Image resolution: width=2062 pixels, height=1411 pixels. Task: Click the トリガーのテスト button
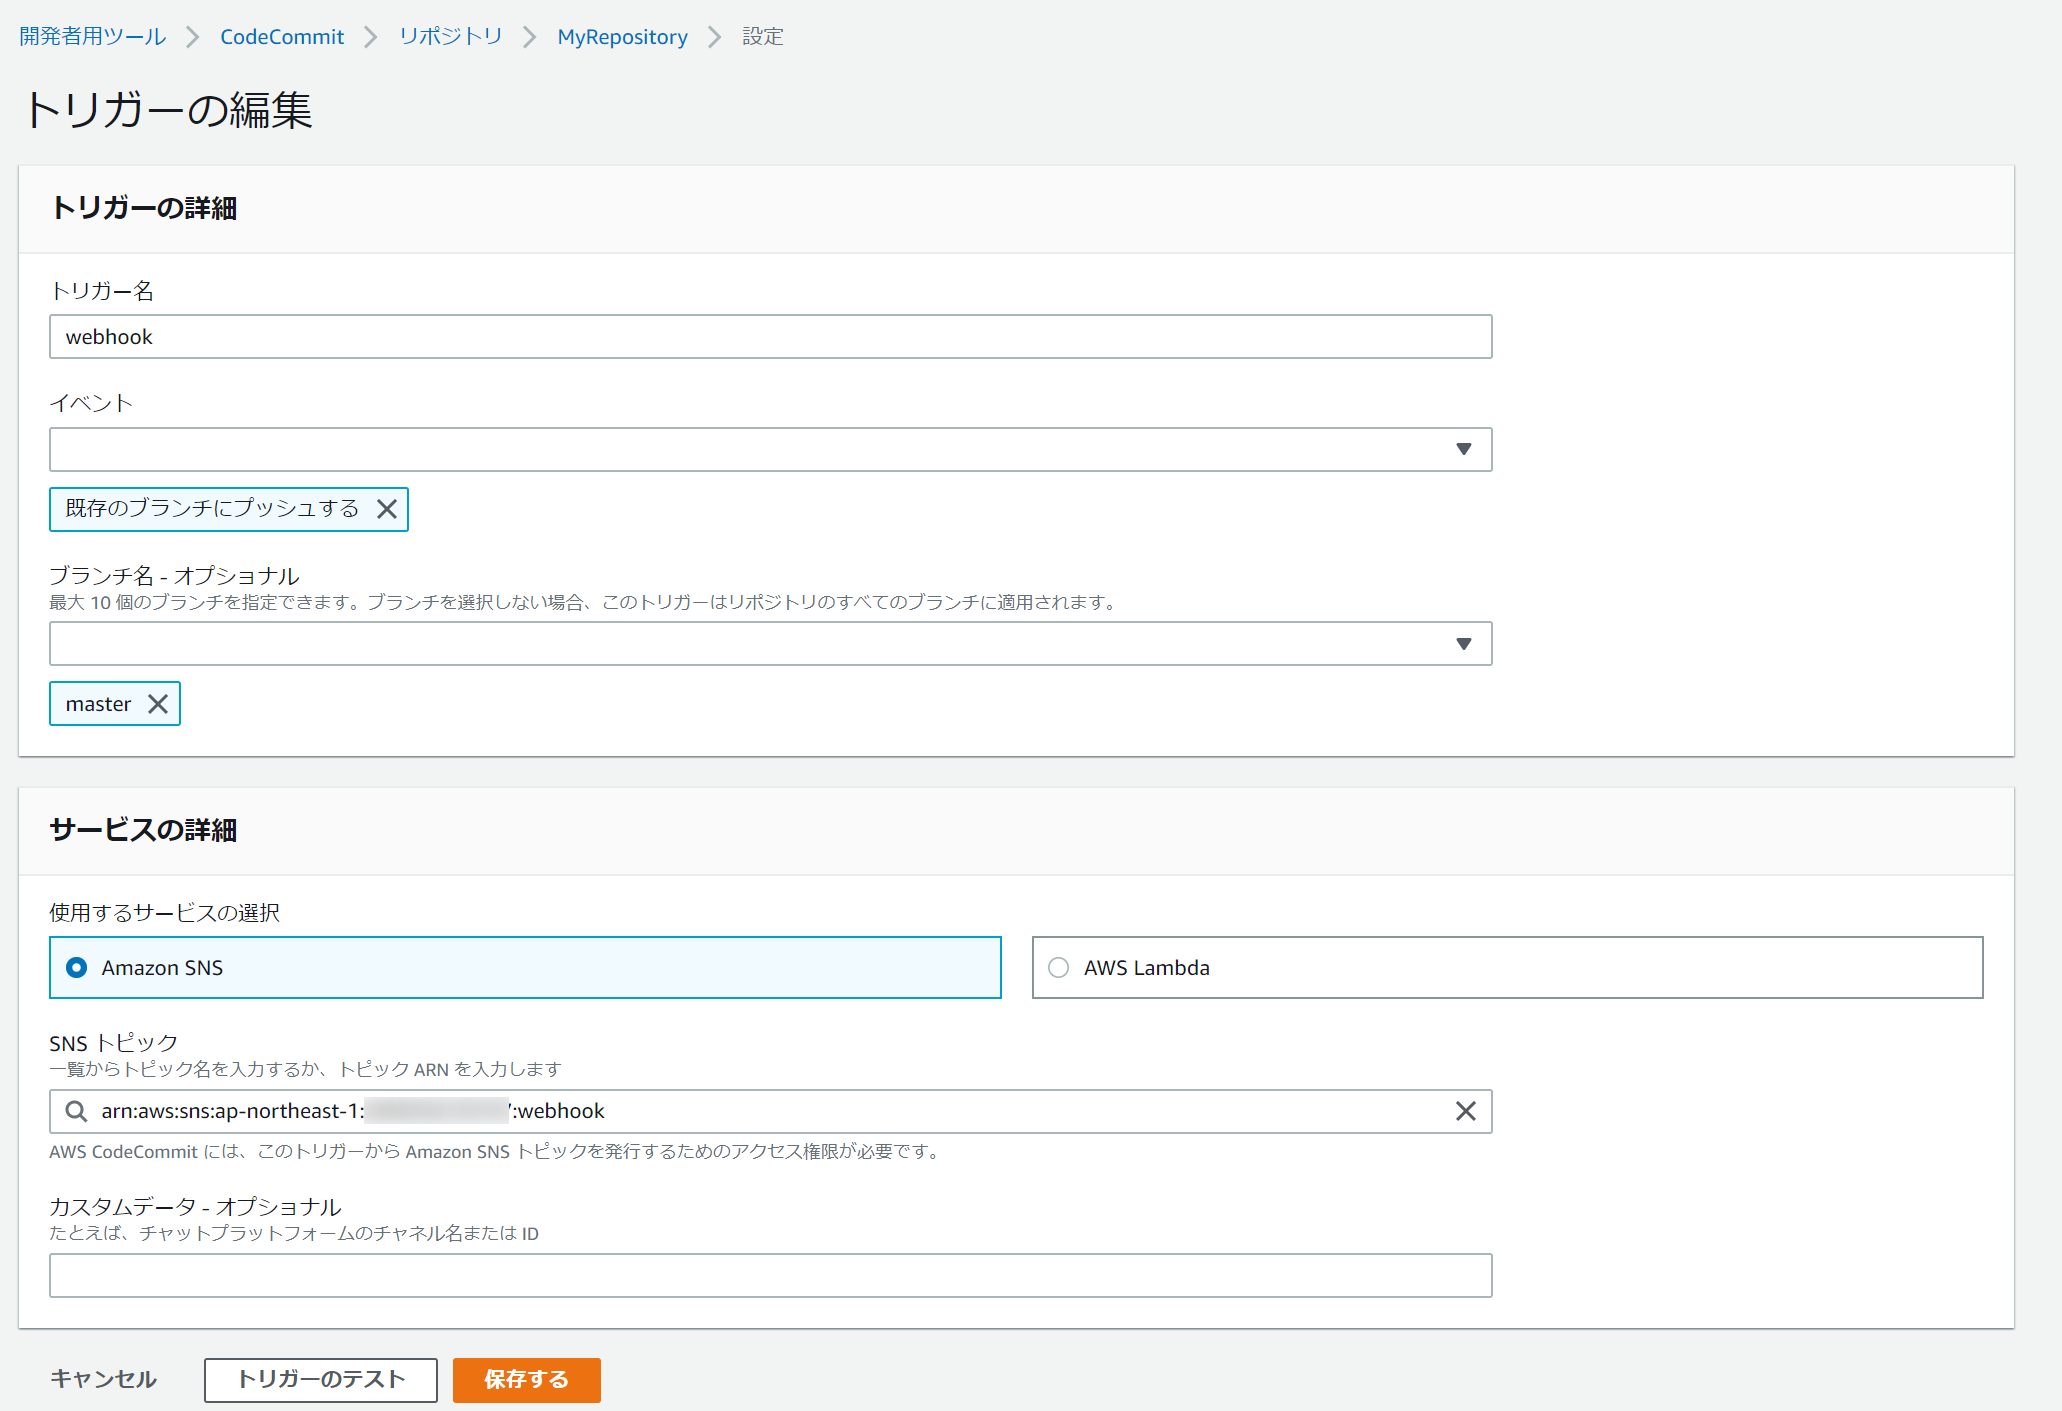[320, 1379]
